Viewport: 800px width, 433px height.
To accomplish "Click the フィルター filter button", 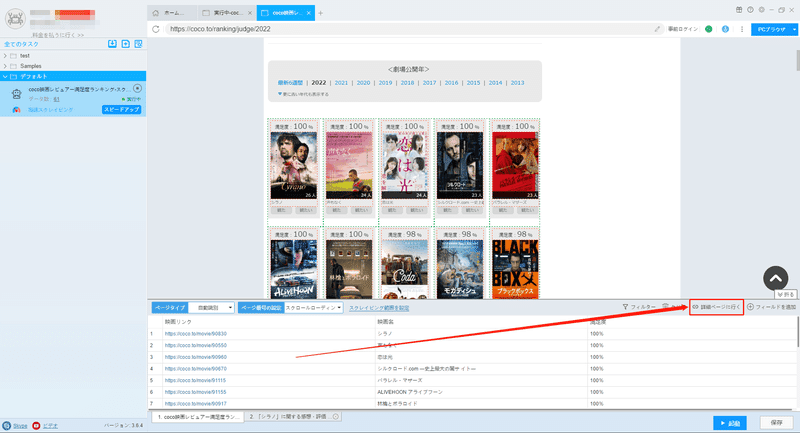I will click(x=639, y=307).
